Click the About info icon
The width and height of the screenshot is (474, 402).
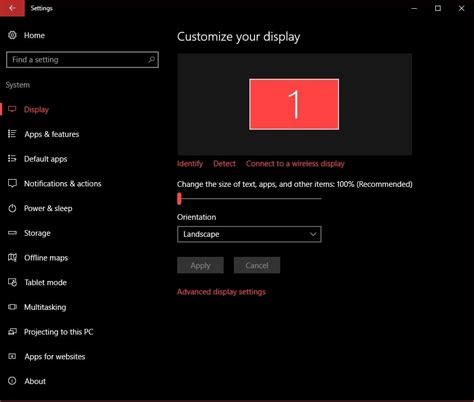coord(12,381)
